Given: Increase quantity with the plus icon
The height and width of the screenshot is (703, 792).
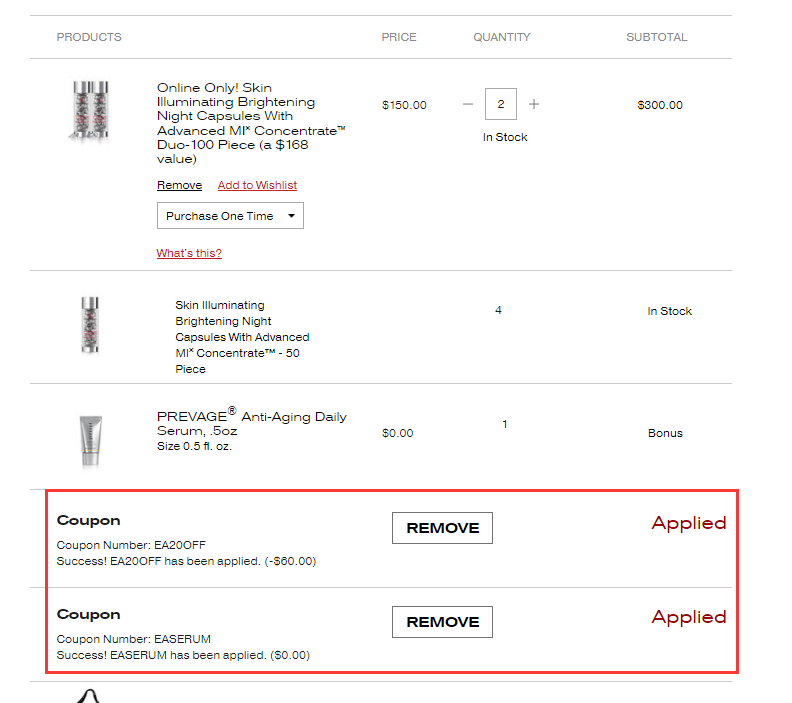Looking at the screenshot, I should click(534, 104).
